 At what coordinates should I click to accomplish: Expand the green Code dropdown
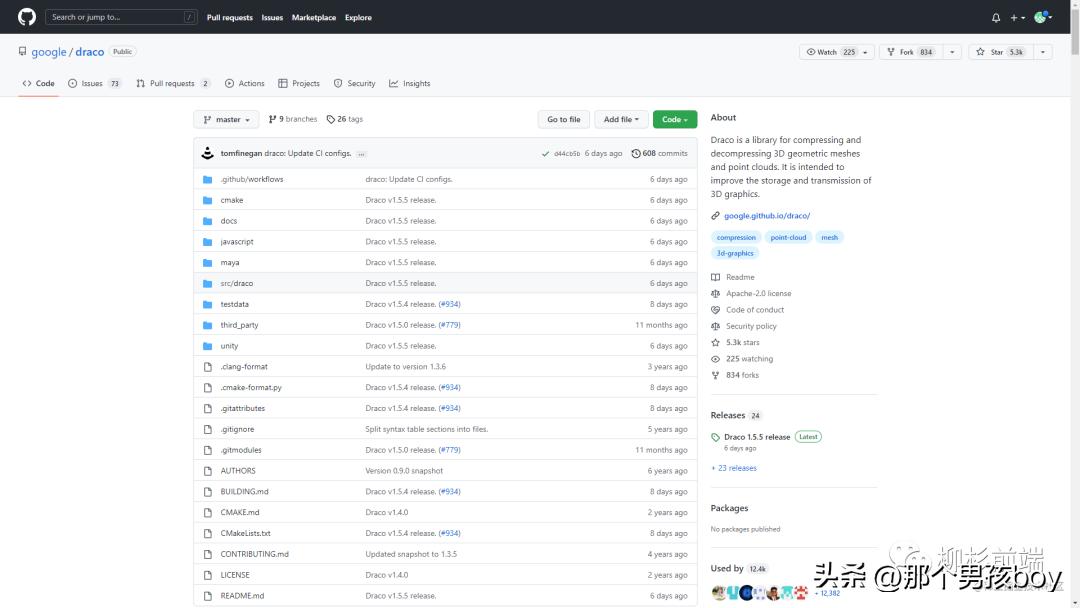674,119
